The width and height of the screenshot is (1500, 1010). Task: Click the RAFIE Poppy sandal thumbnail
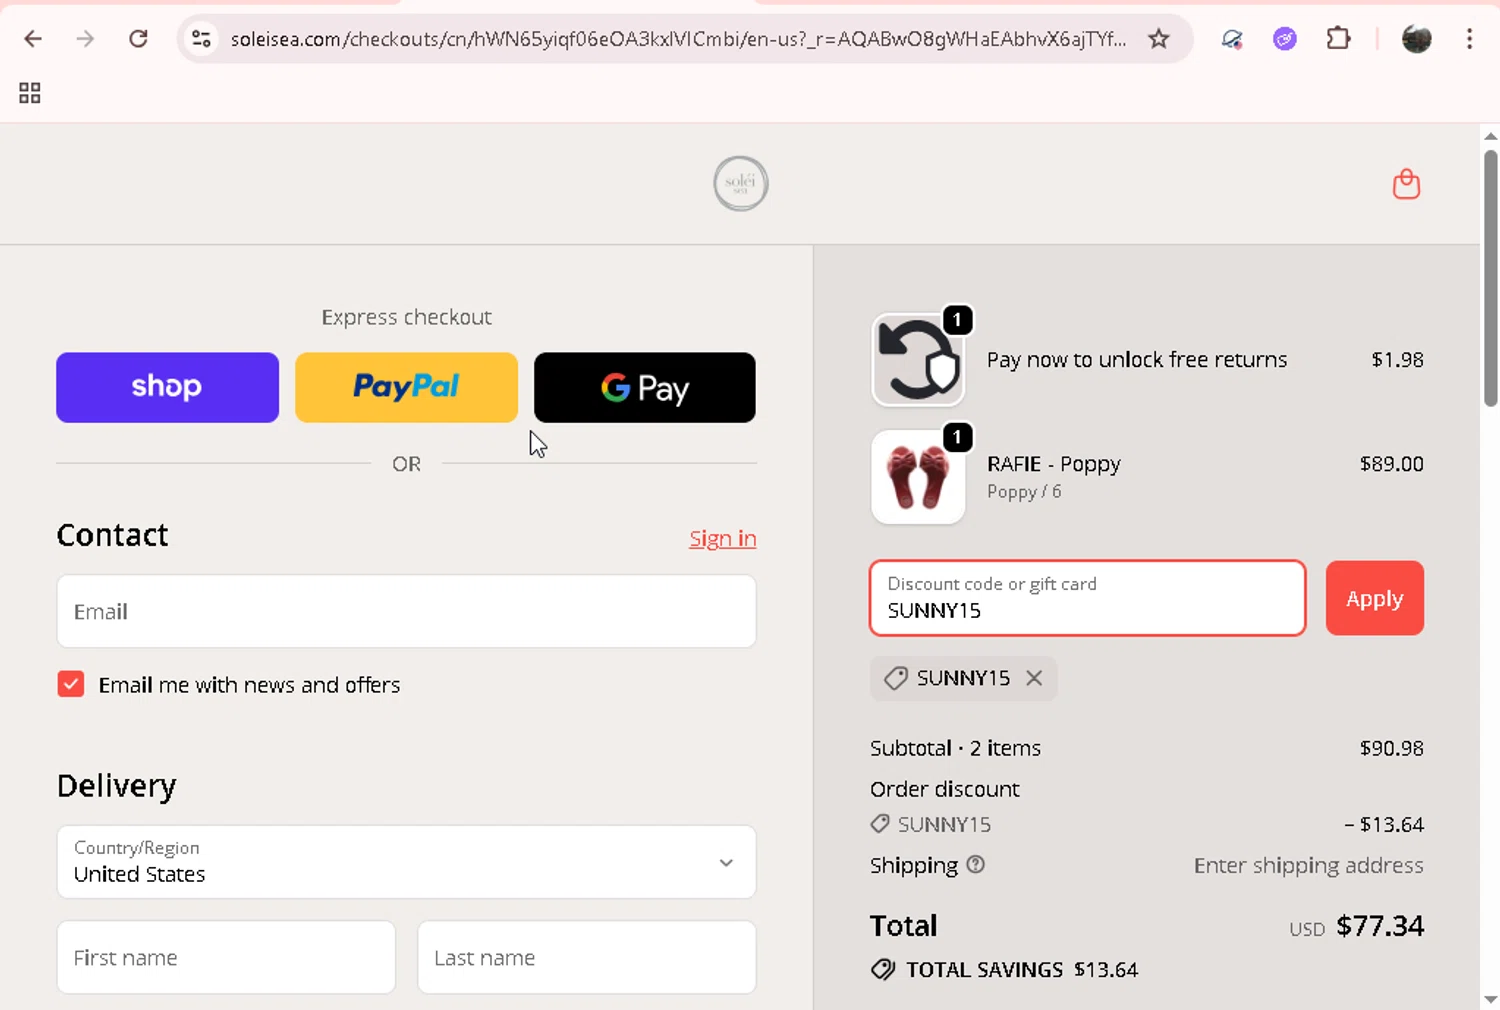pos(918,478)
